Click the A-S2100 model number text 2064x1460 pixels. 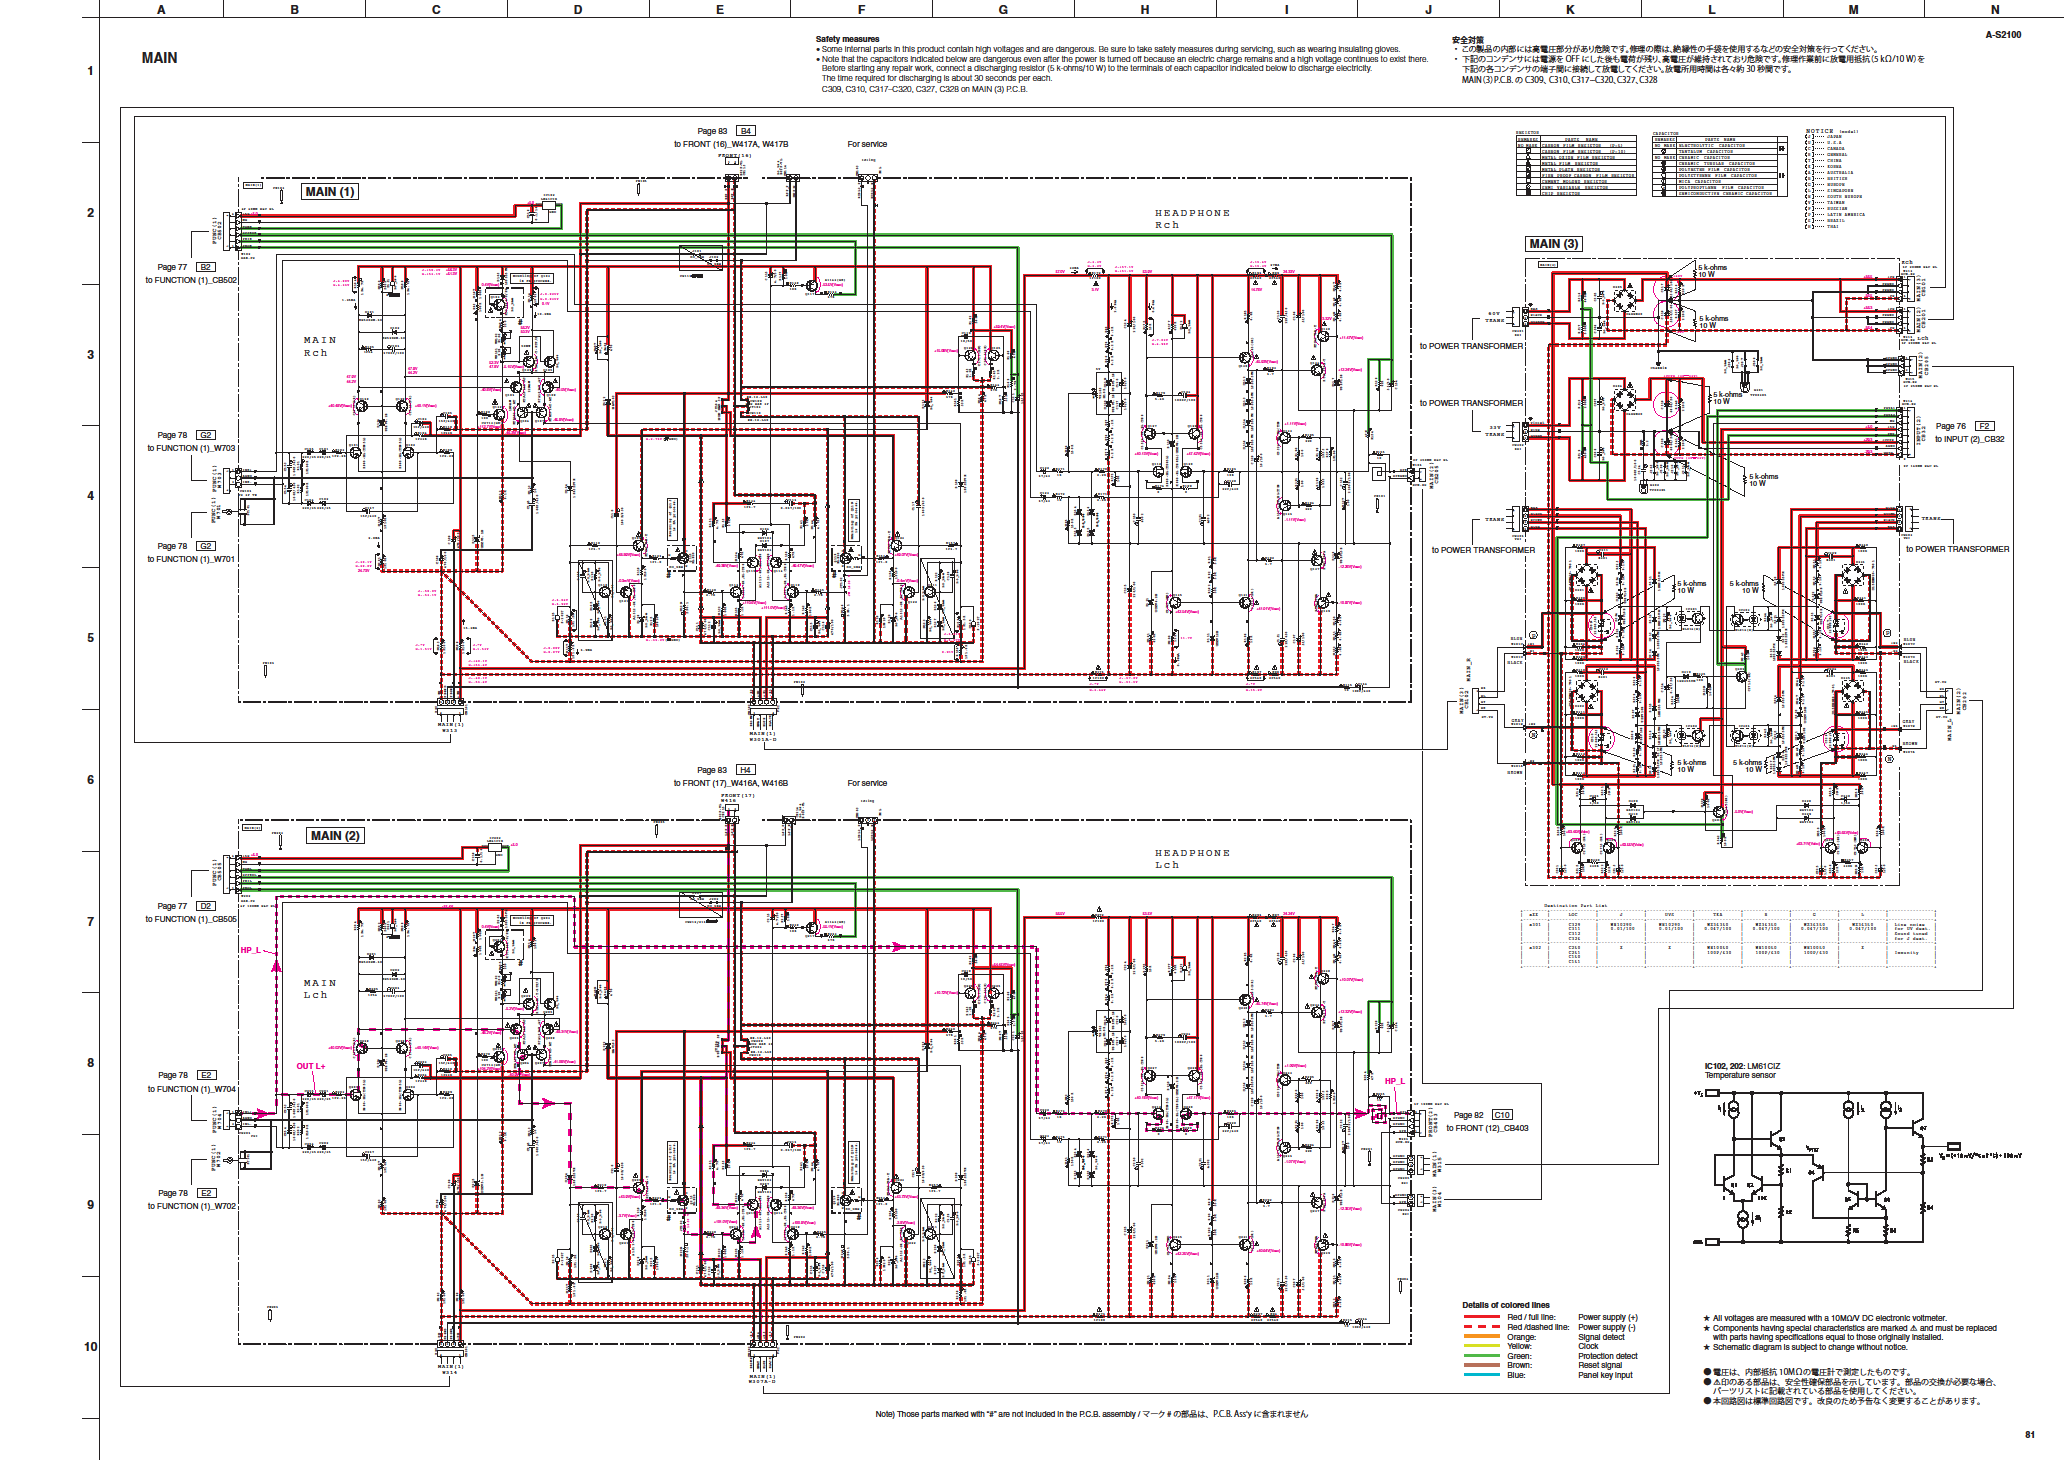pos(2003,35)
